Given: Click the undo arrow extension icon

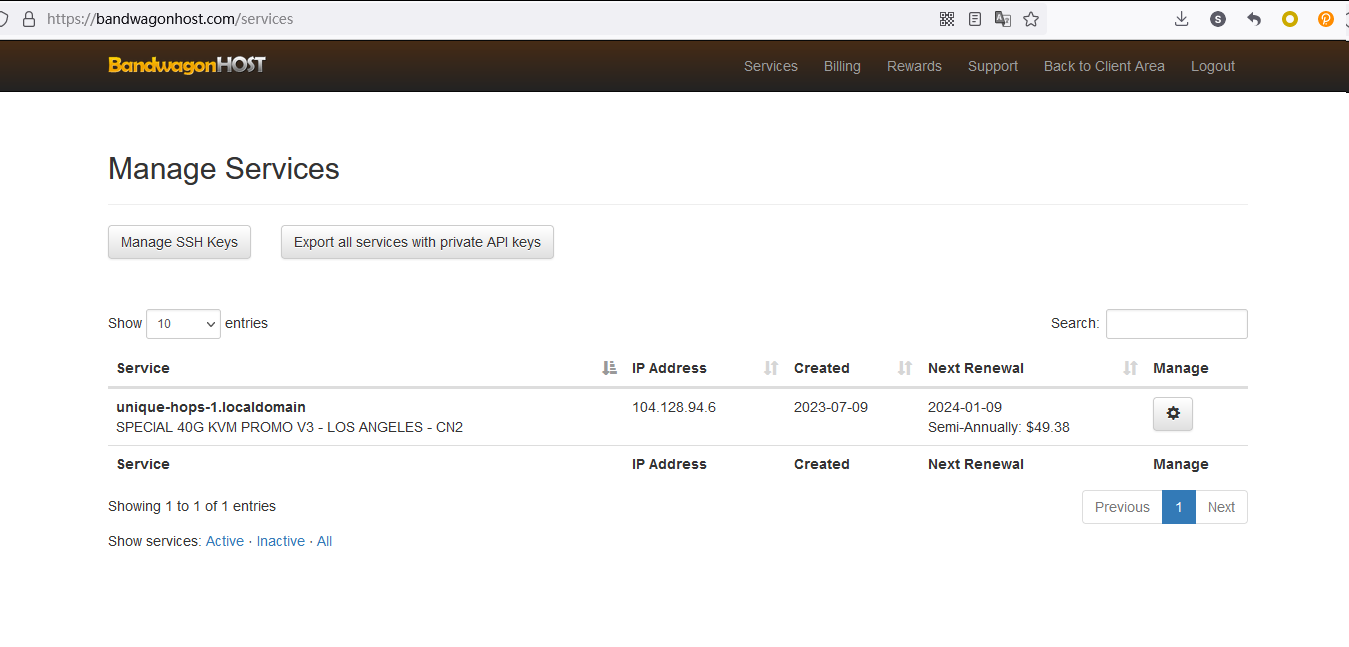Looking at the screenshot, I should [x=1254, y=19].
